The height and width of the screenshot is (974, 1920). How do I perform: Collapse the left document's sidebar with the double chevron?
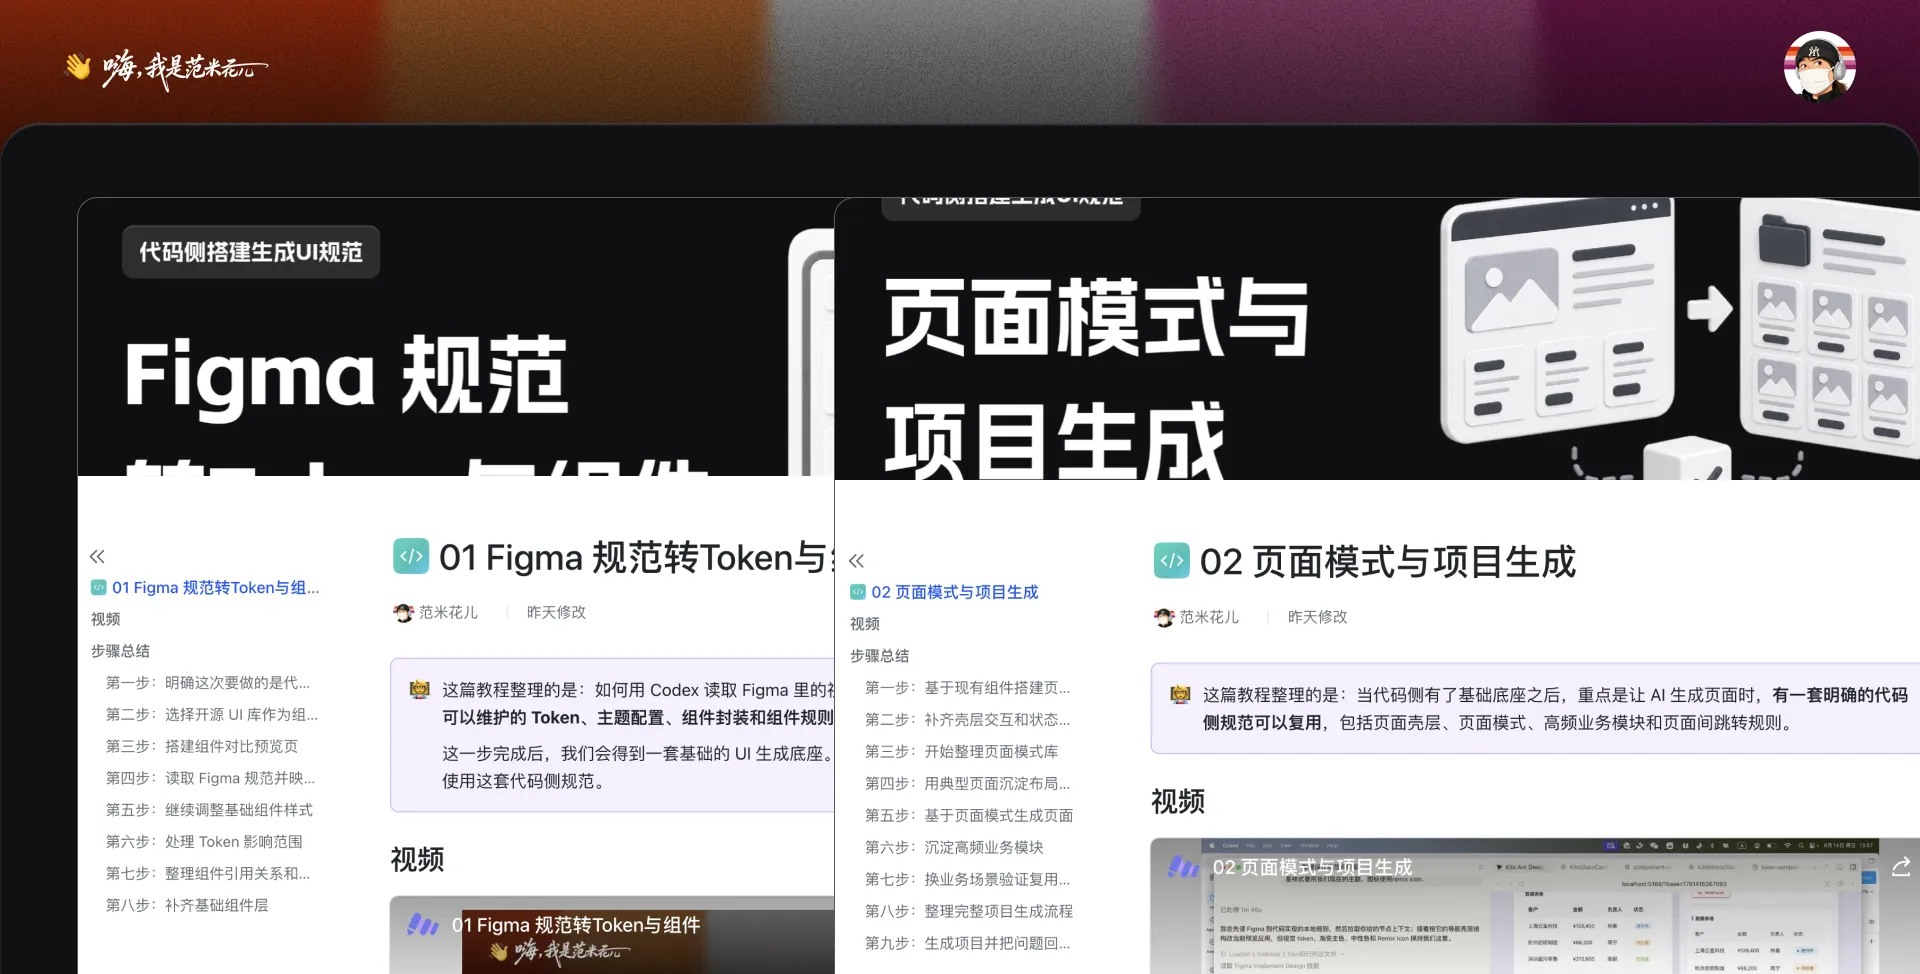tap(97, 556)
